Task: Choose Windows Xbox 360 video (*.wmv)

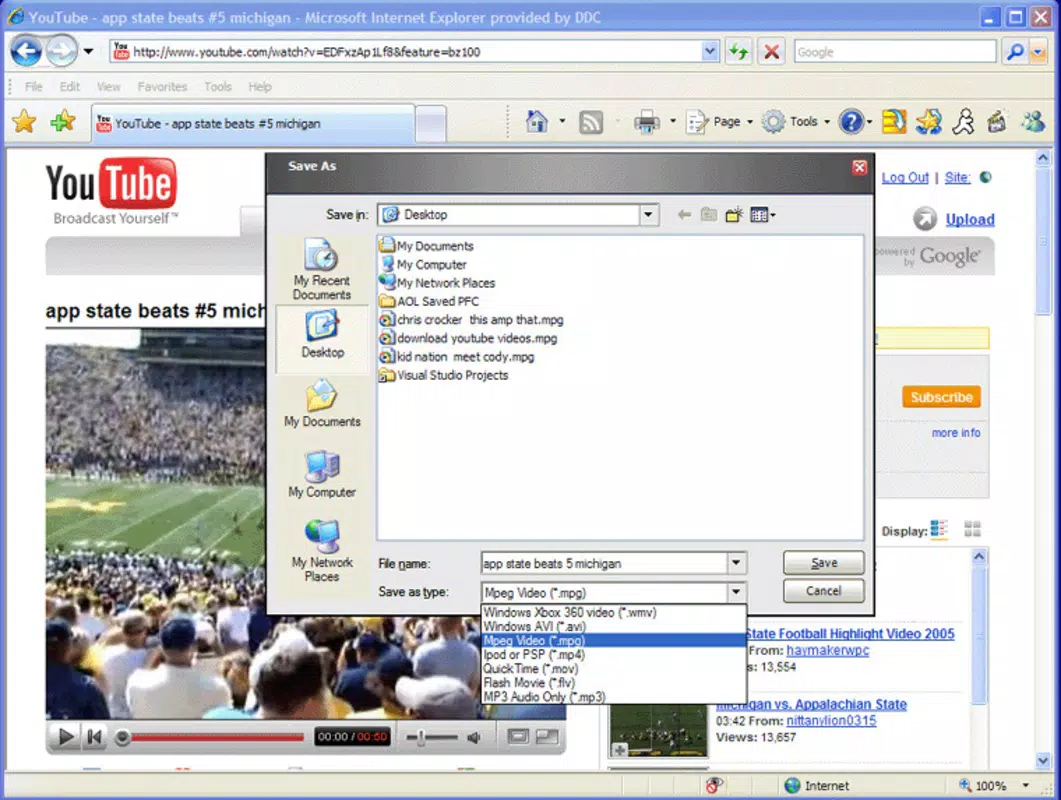Action: coord(613,612)
